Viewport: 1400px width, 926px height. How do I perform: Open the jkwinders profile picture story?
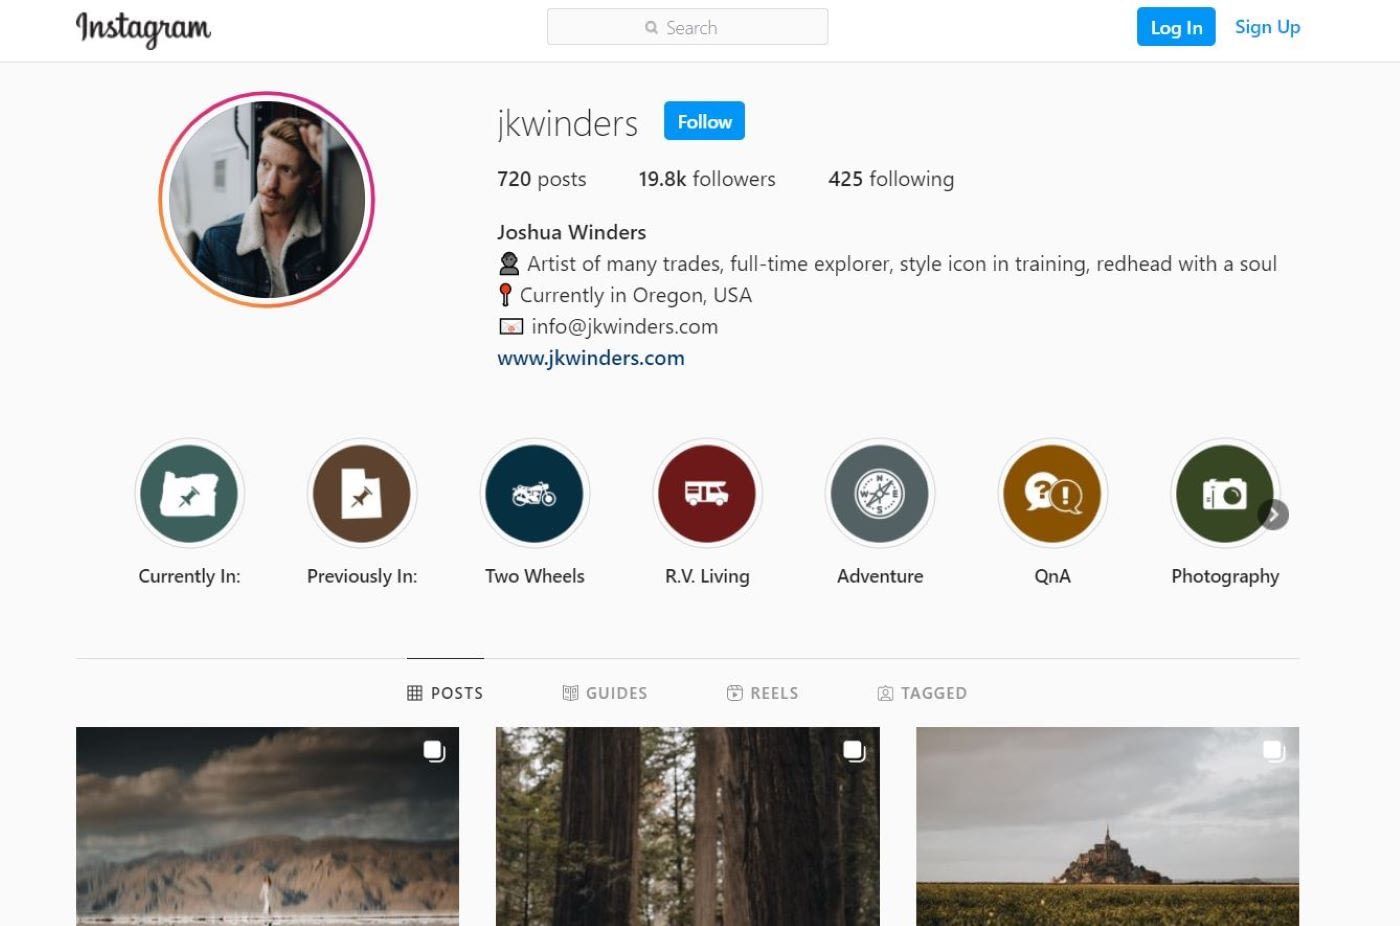click(266, 200)
